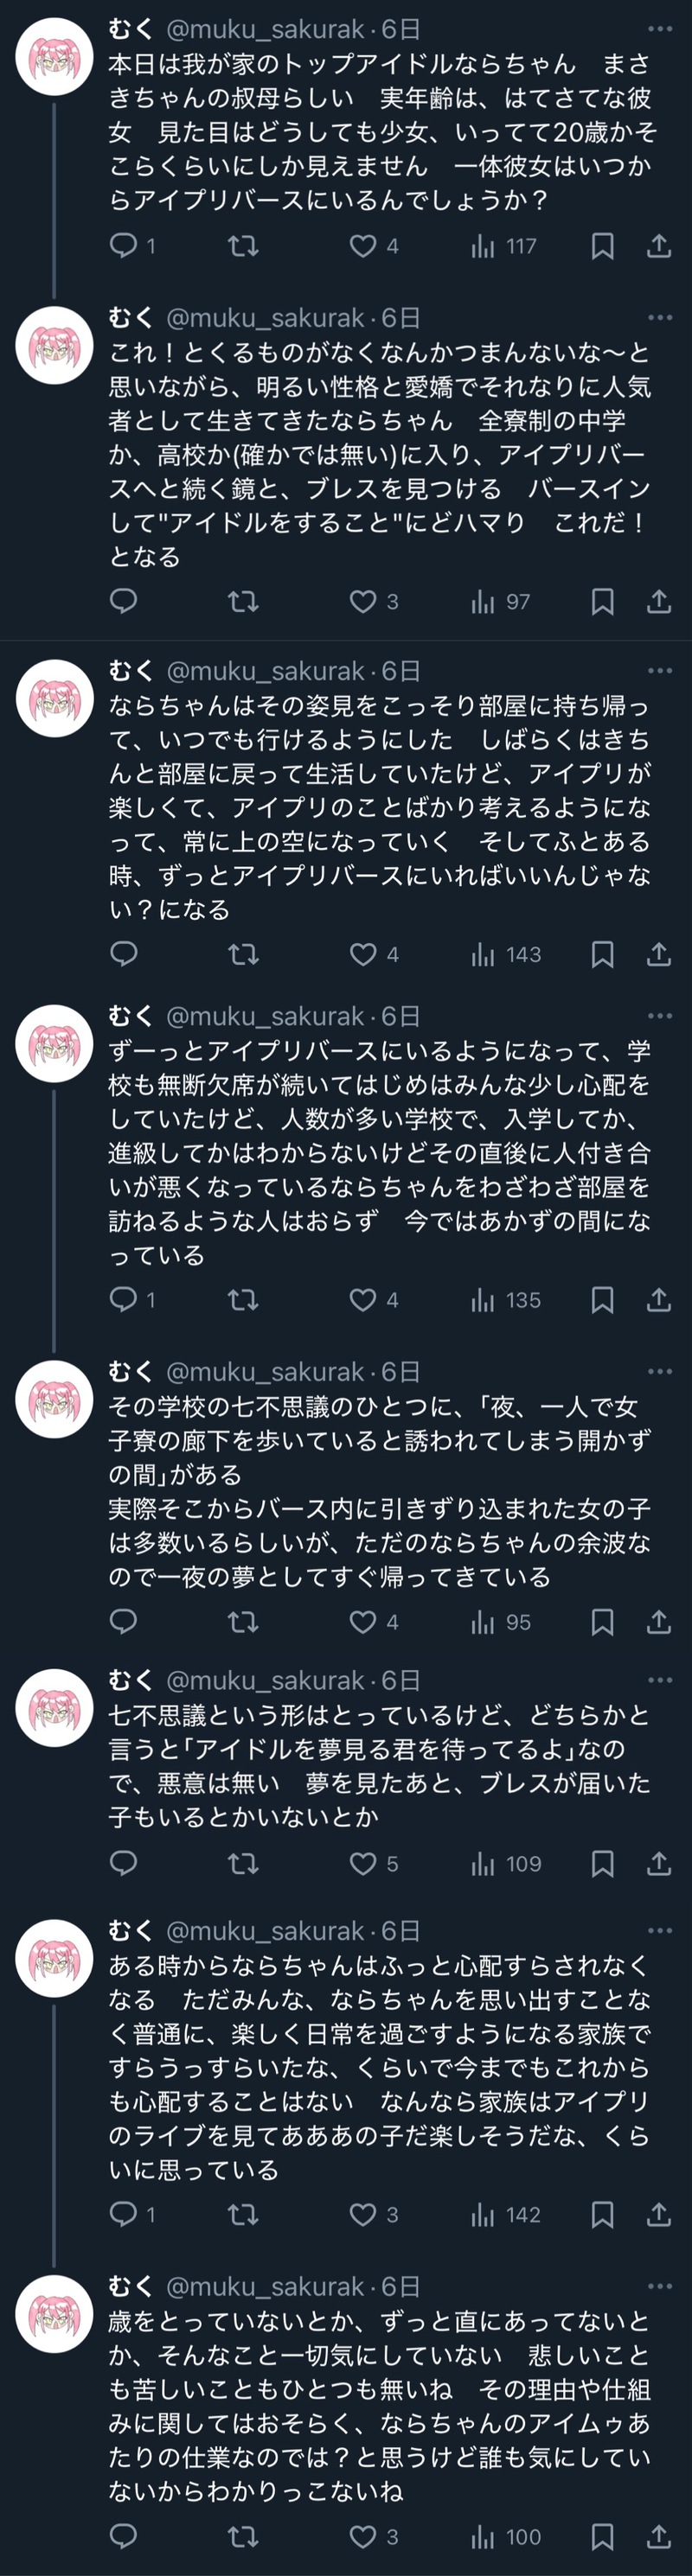
Task: Reply to tweet beginning その学校の七不思議
Action: coord(123,1622)
